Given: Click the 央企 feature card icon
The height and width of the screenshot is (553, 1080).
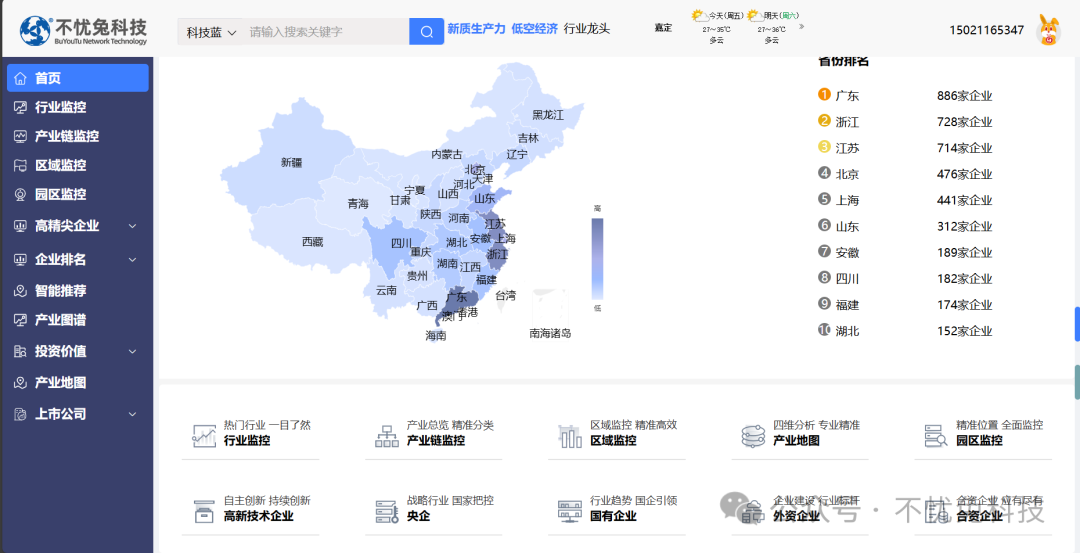Looking at the screenshot, I should coord(387,511).
